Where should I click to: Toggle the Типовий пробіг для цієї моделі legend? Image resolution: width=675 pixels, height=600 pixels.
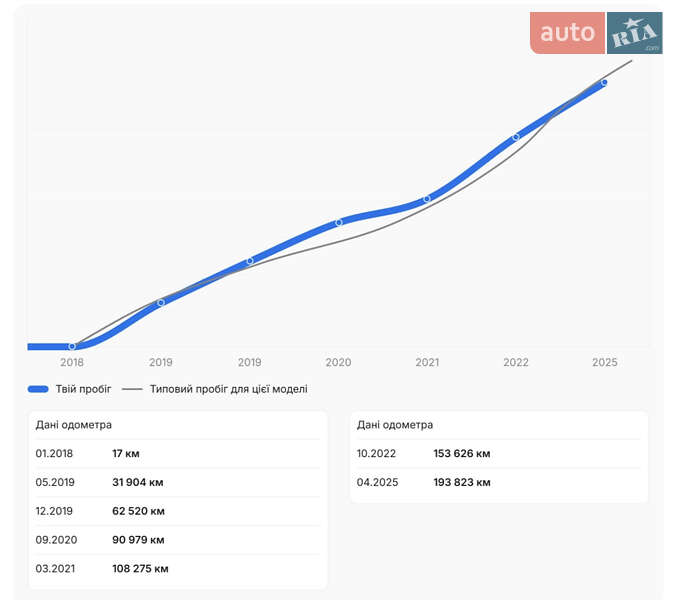(x=228, y=389)
